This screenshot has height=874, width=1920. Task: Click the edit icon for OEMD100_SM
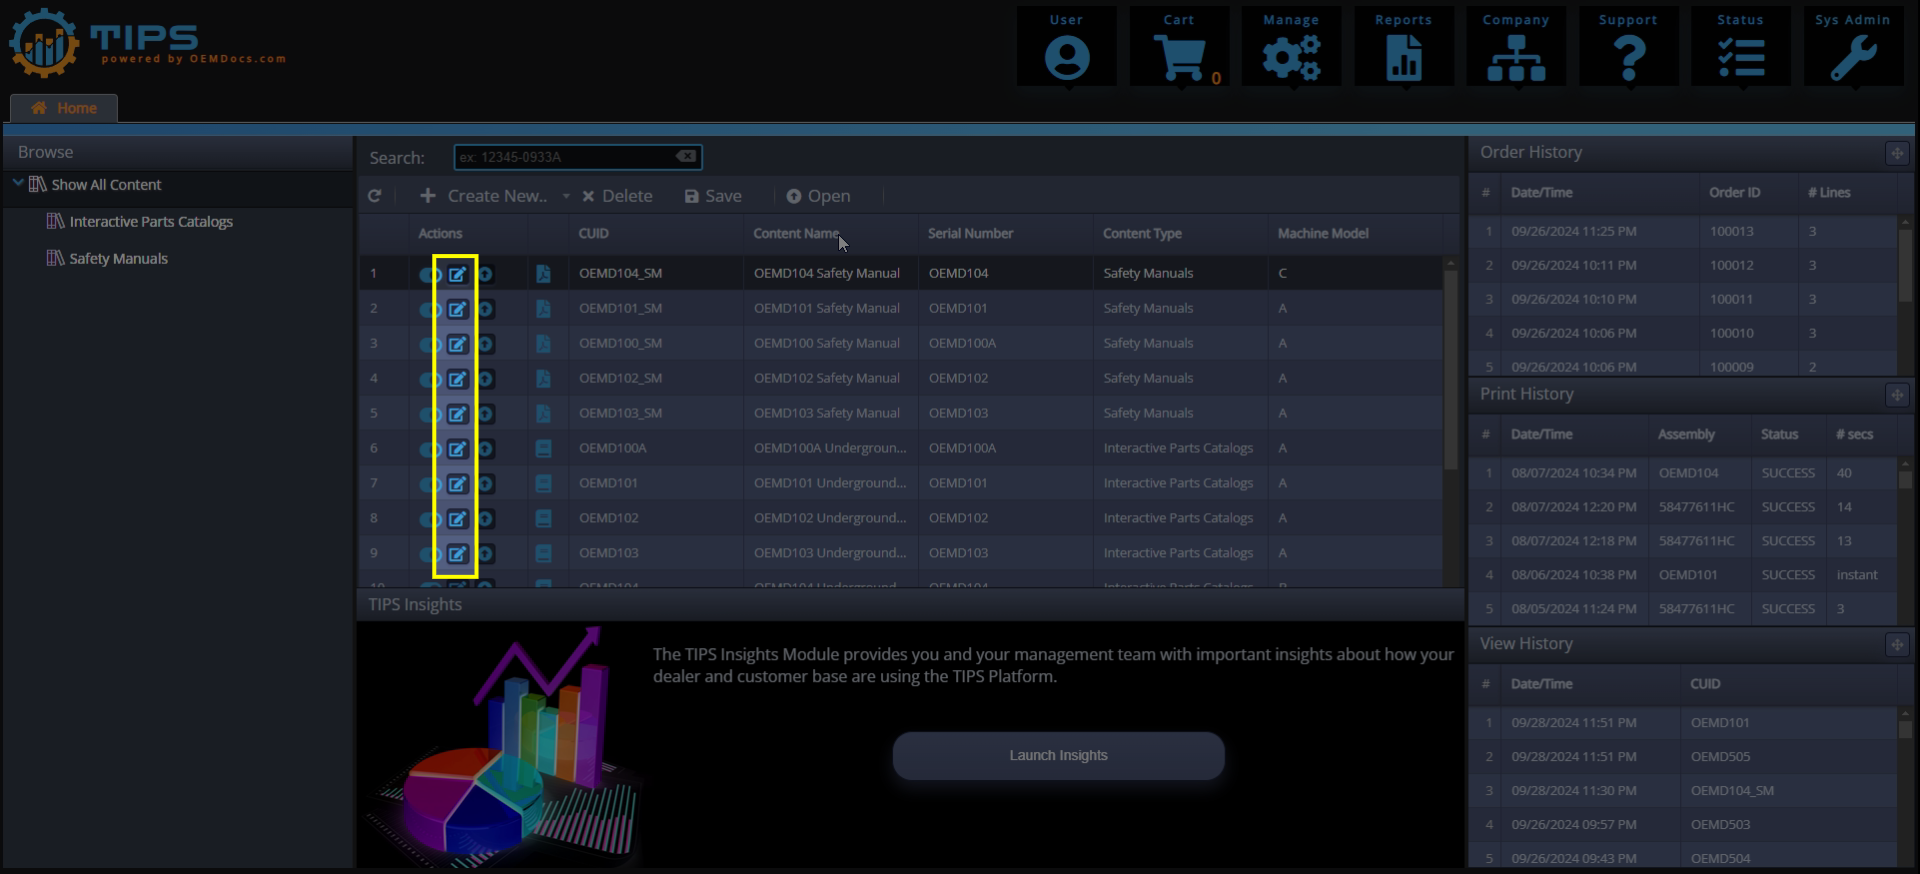click(x=457, y=344)
